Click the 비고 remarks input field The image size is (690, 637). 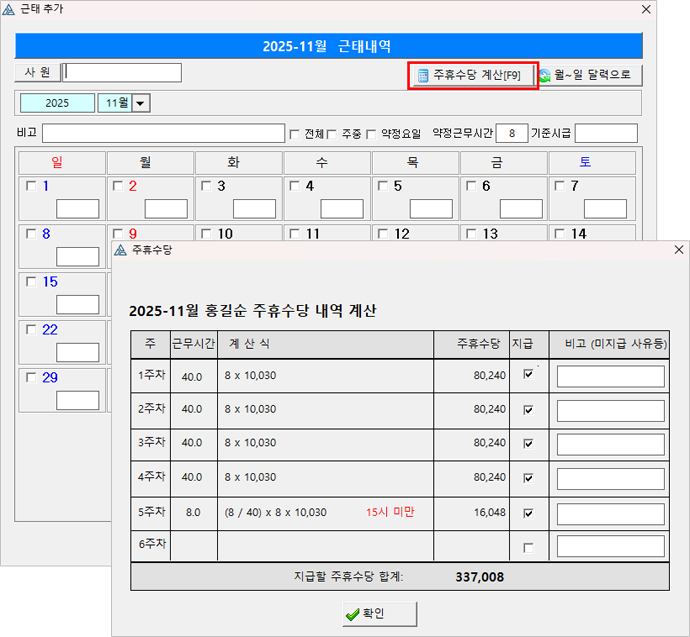click(x=163, y=133)
